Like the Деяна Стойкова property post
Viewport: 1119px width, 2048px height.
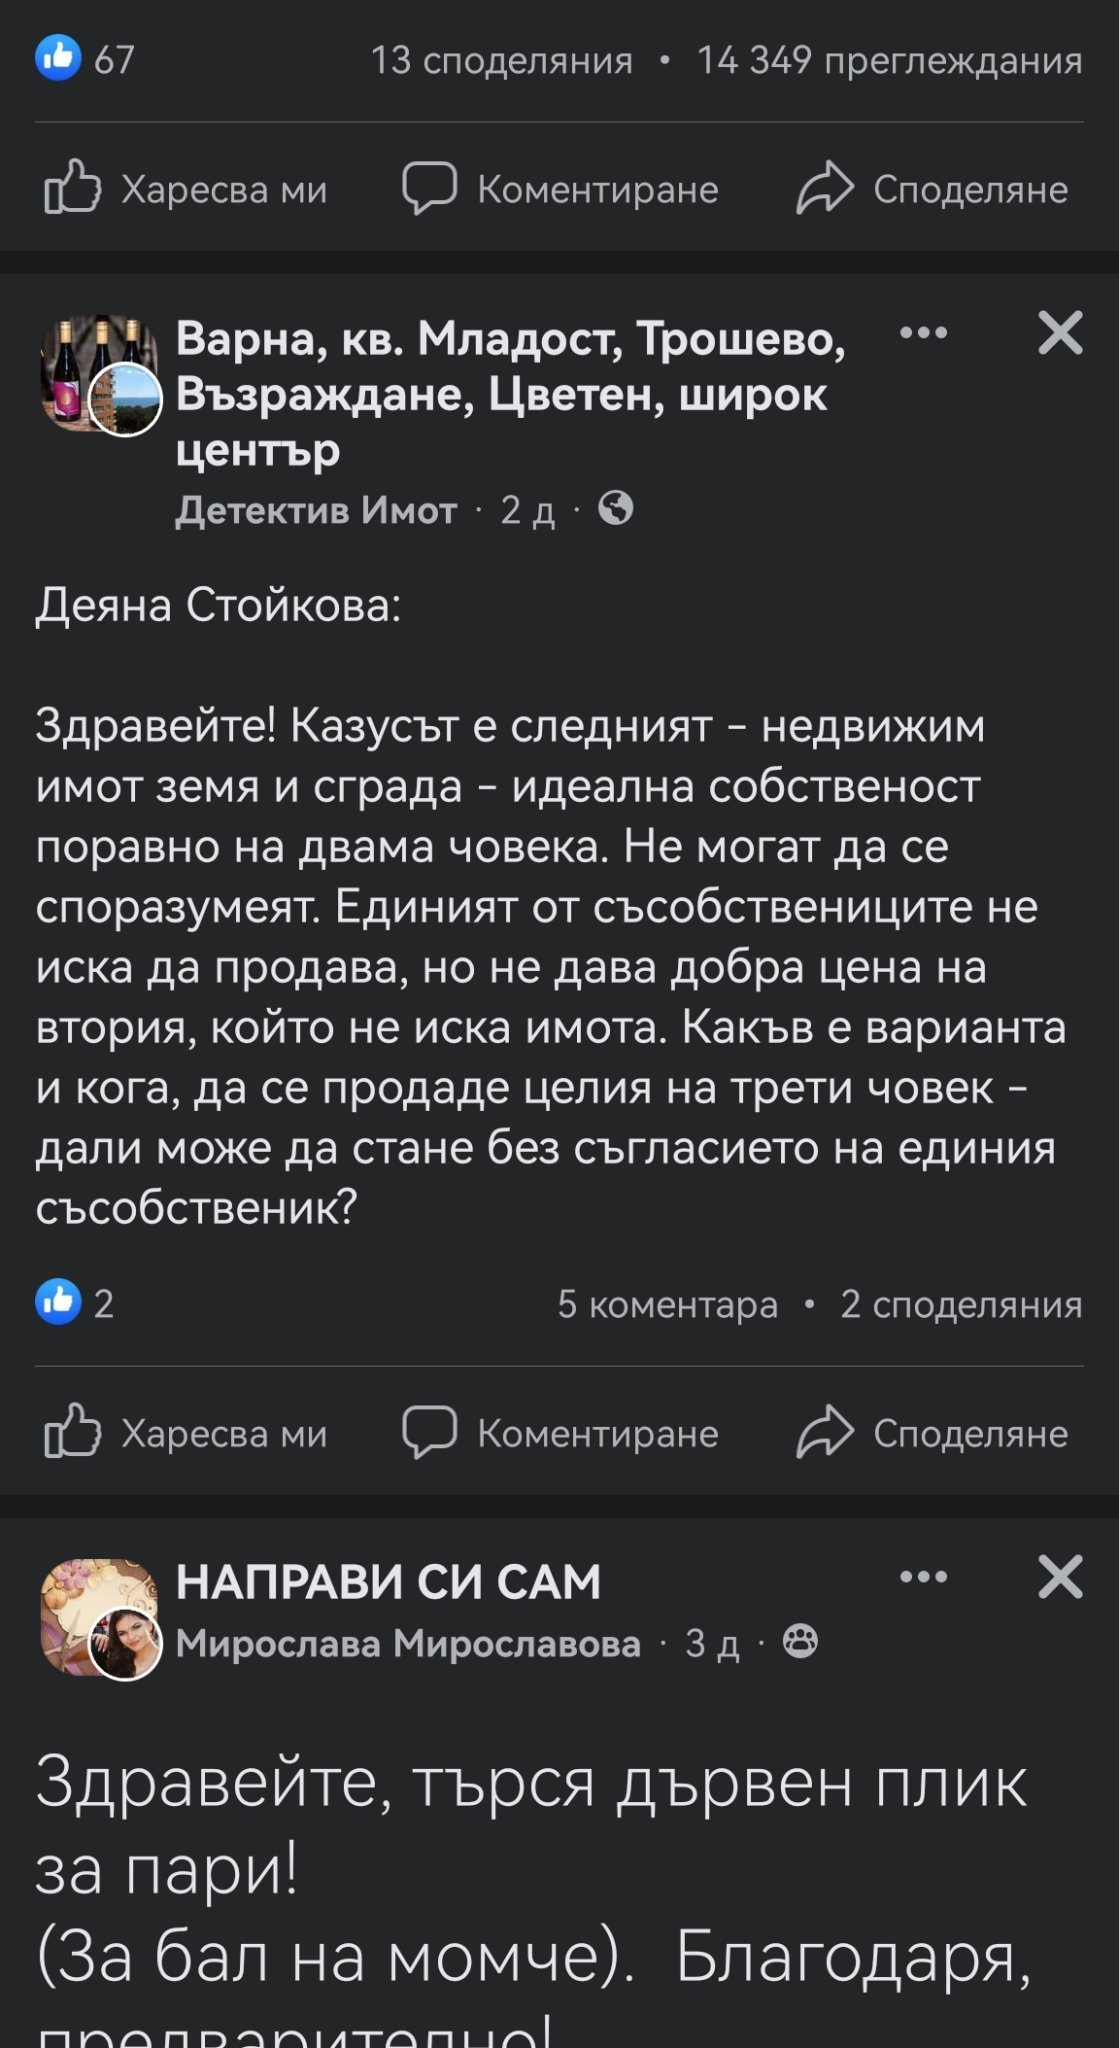coord(186,1433)
